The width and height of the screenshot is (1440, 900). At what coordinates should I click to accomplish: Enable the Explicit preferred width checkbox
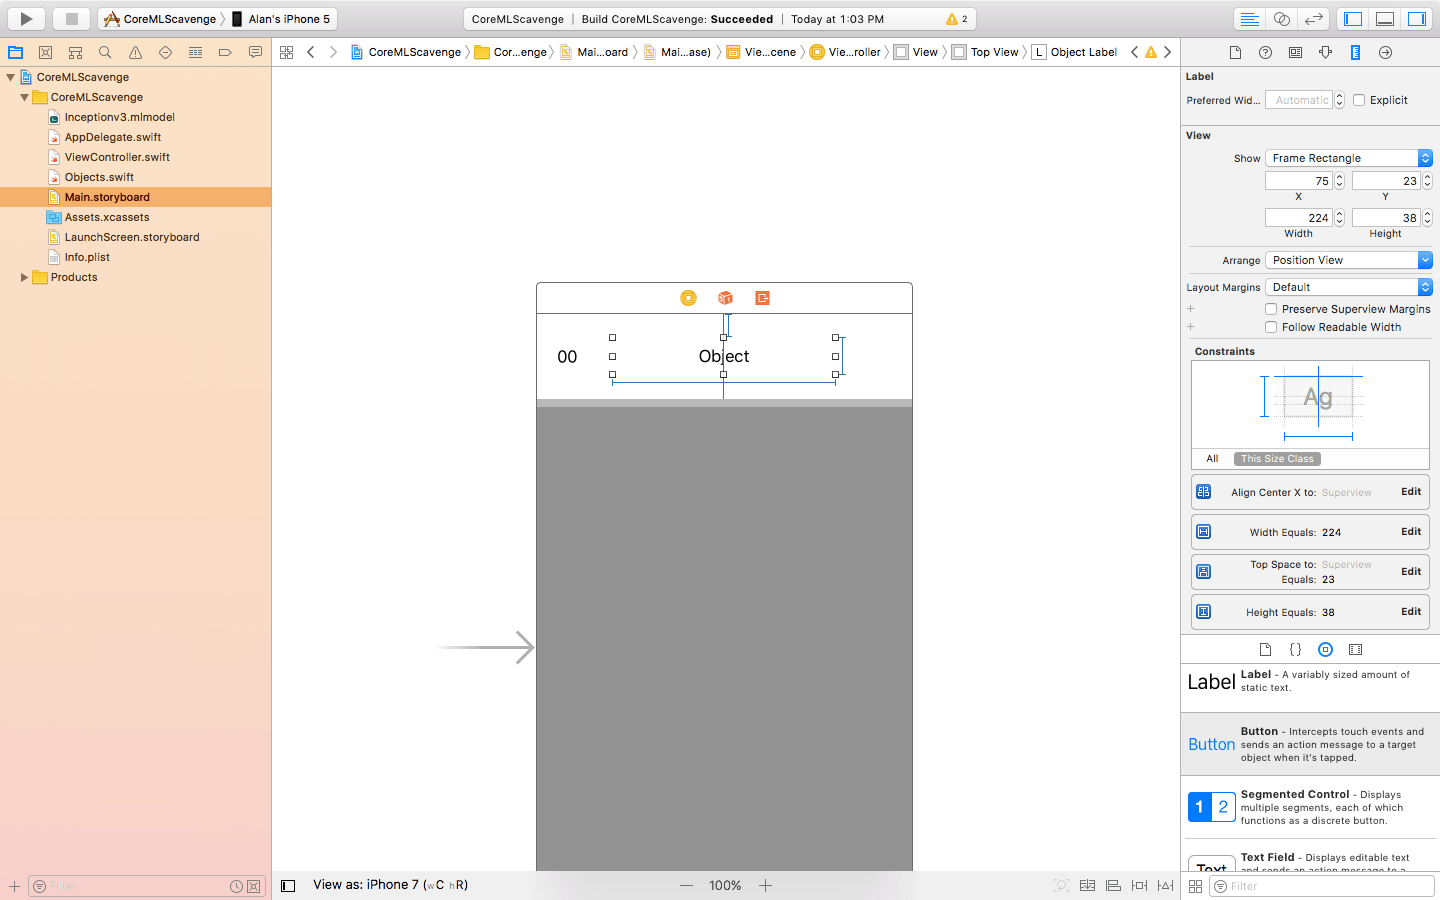(1359, 100)
